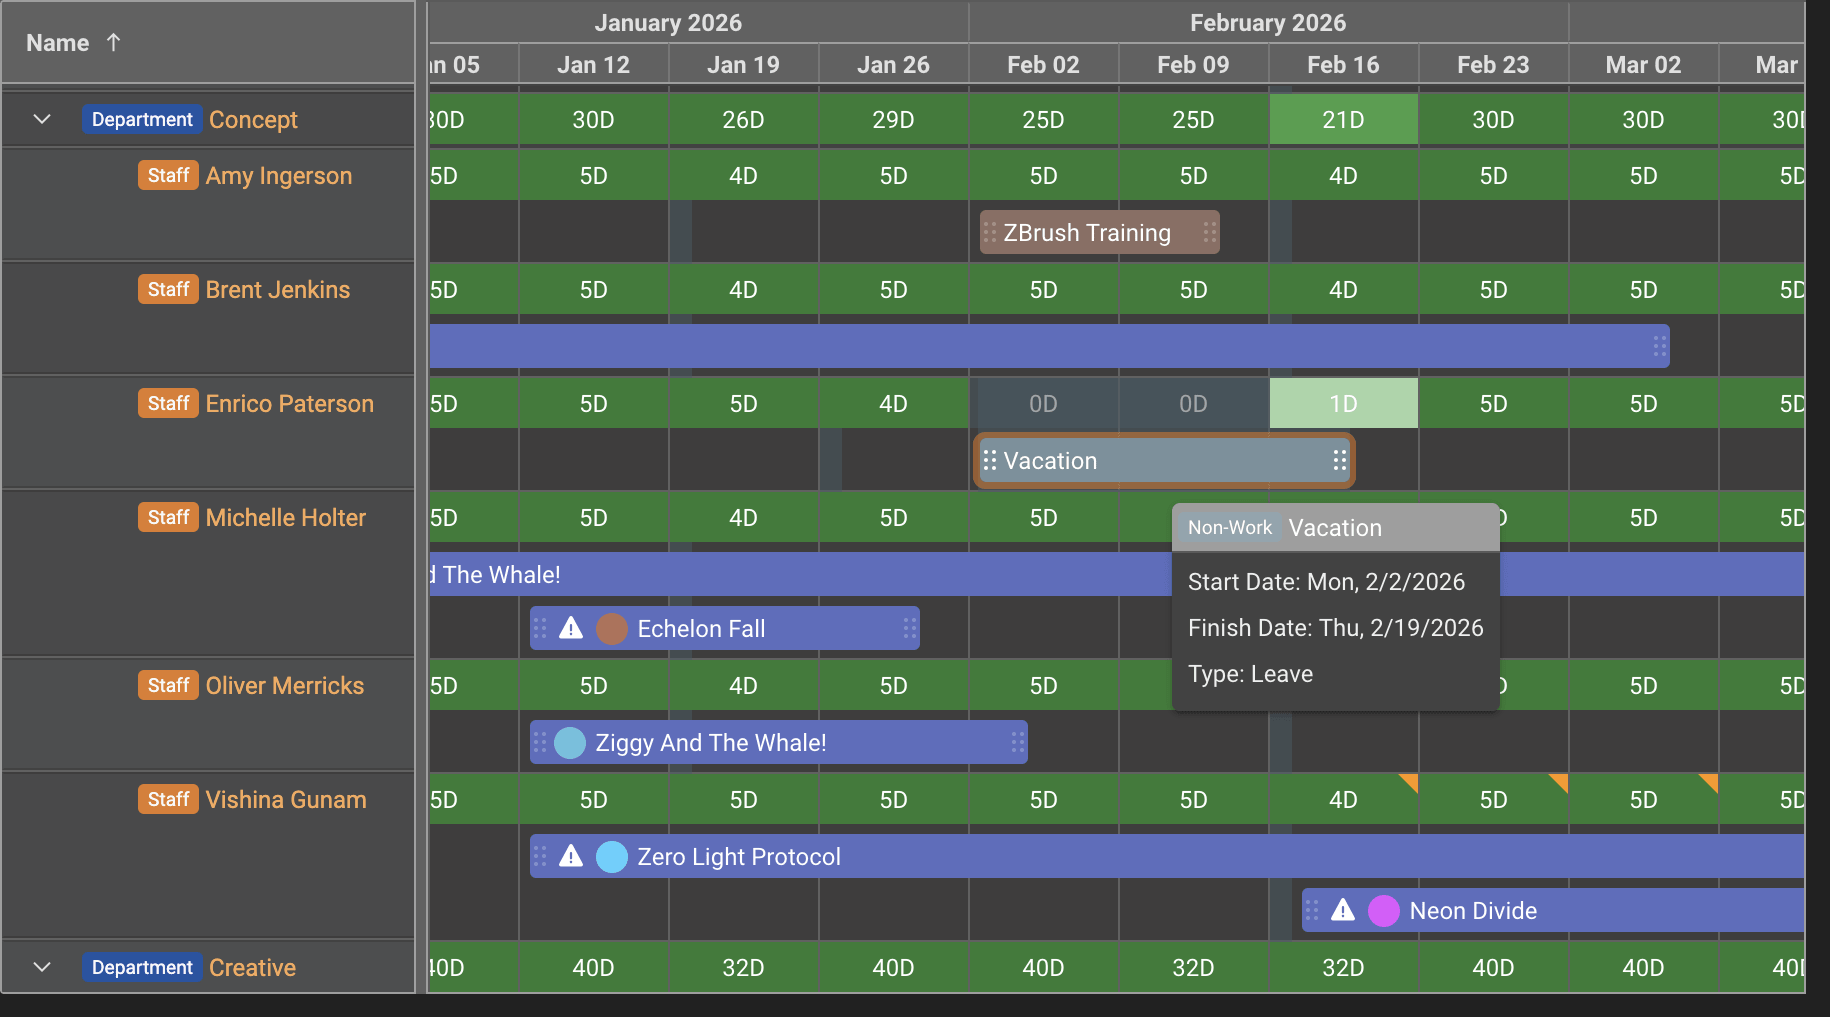Grab the left handle of ZBrush Training
1830x1017 pixels.
point(990,232)
